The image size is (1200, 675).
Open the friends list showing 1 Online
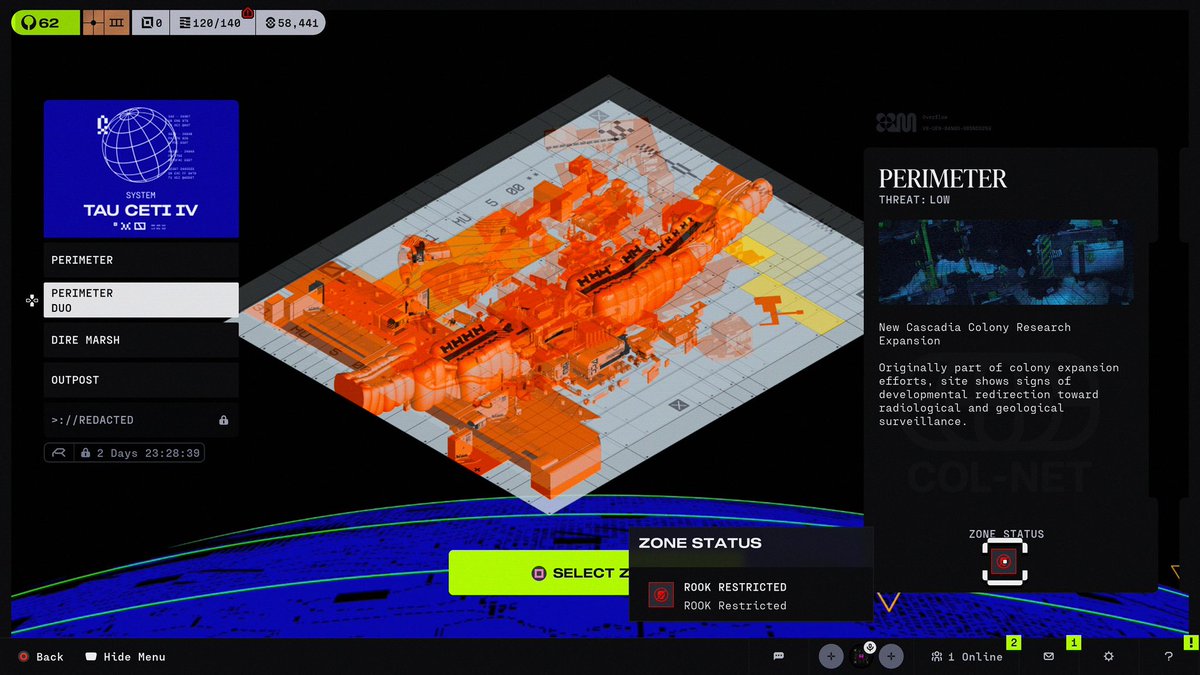pyautogui.click(x=966, y=656)
